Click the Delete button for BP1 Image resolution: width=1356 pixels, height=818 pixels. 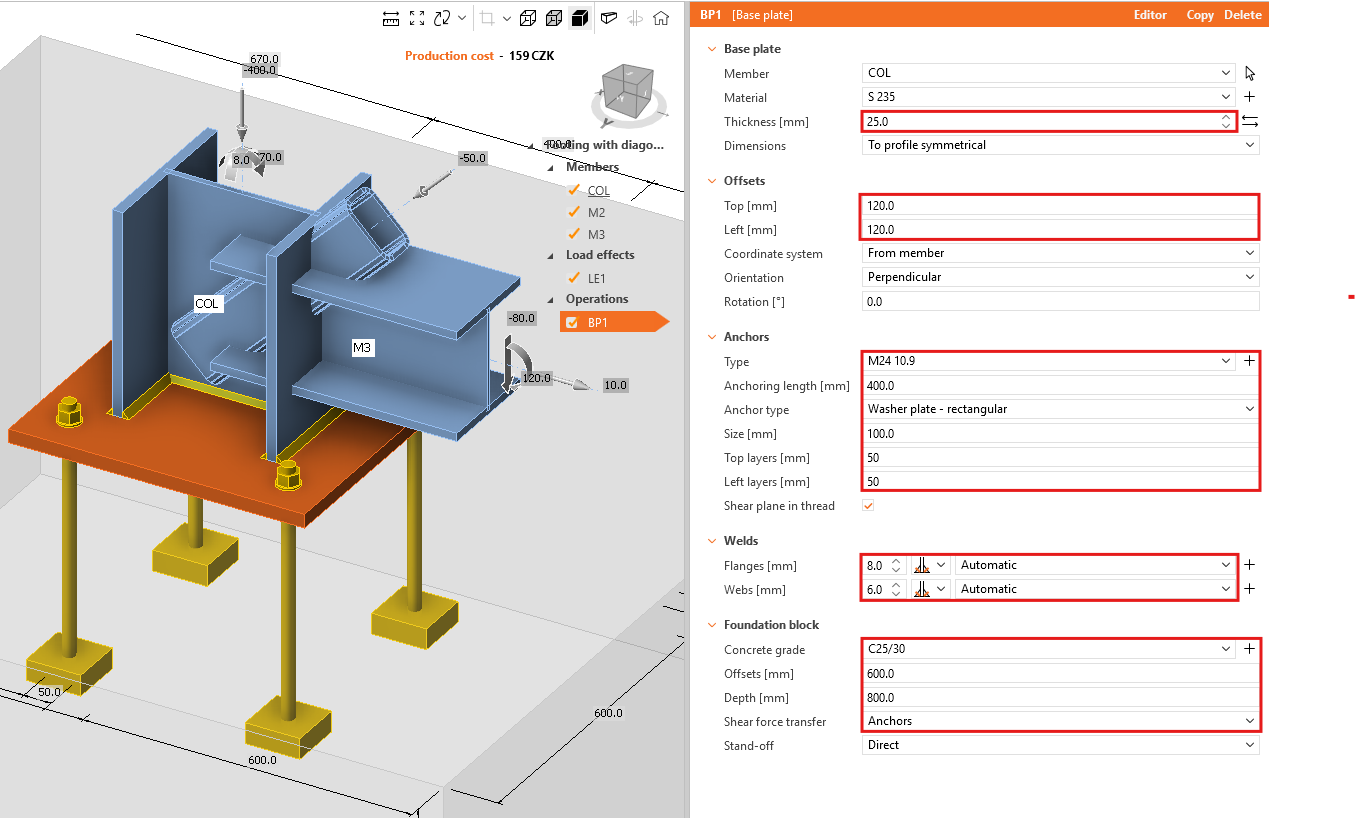1243,15
